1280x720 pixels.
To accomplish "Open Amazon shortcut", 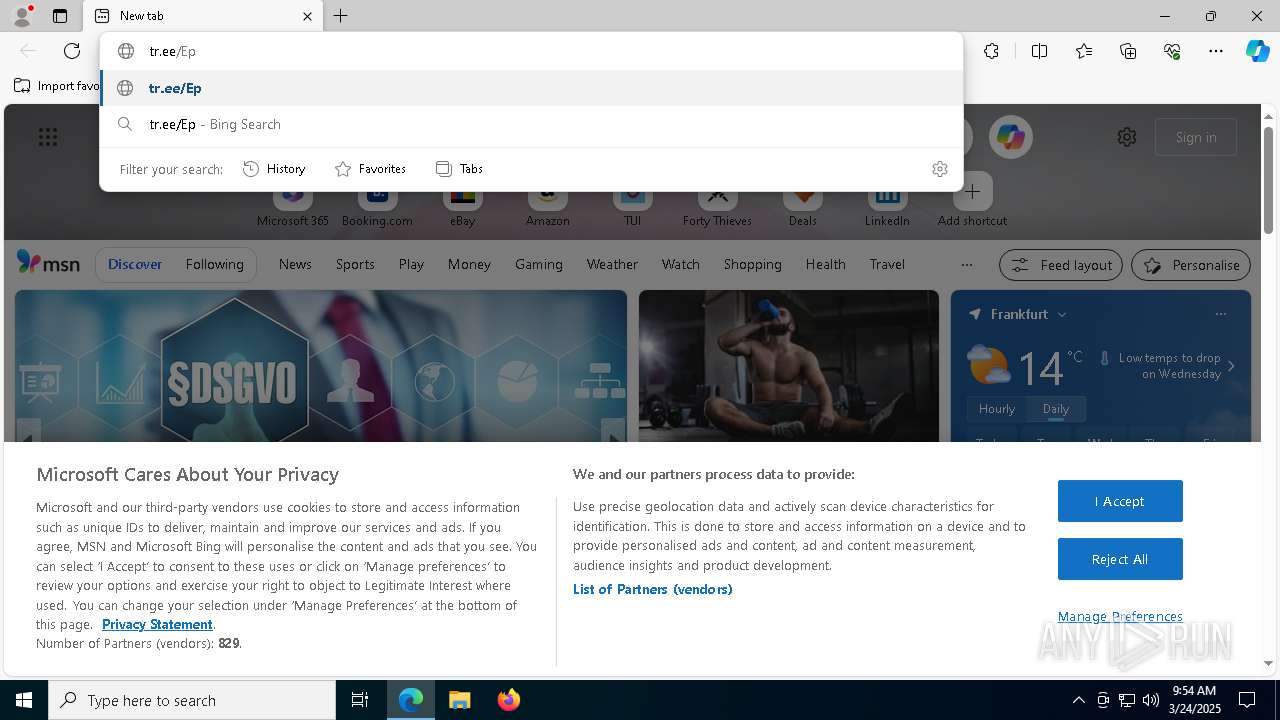I will click(x=547, y=205).
